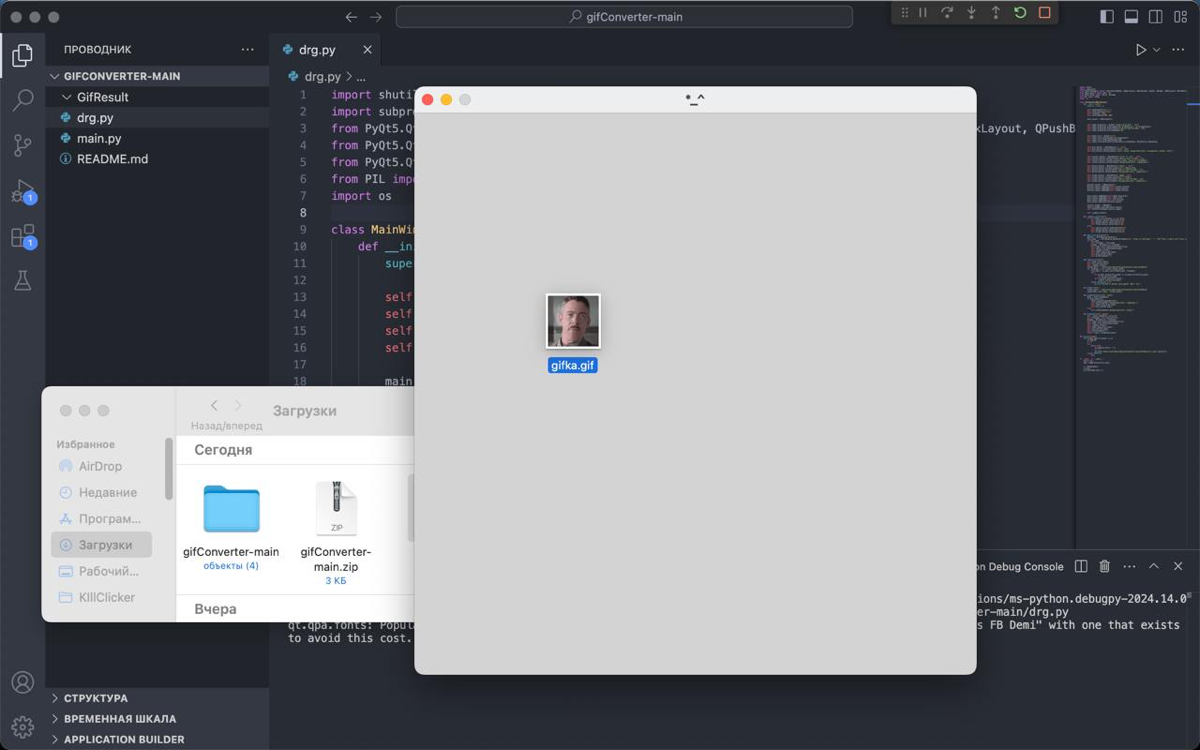1200x750 pixels.
Task: Toggle the primary side bar visibility
Action: (1106, 17)
